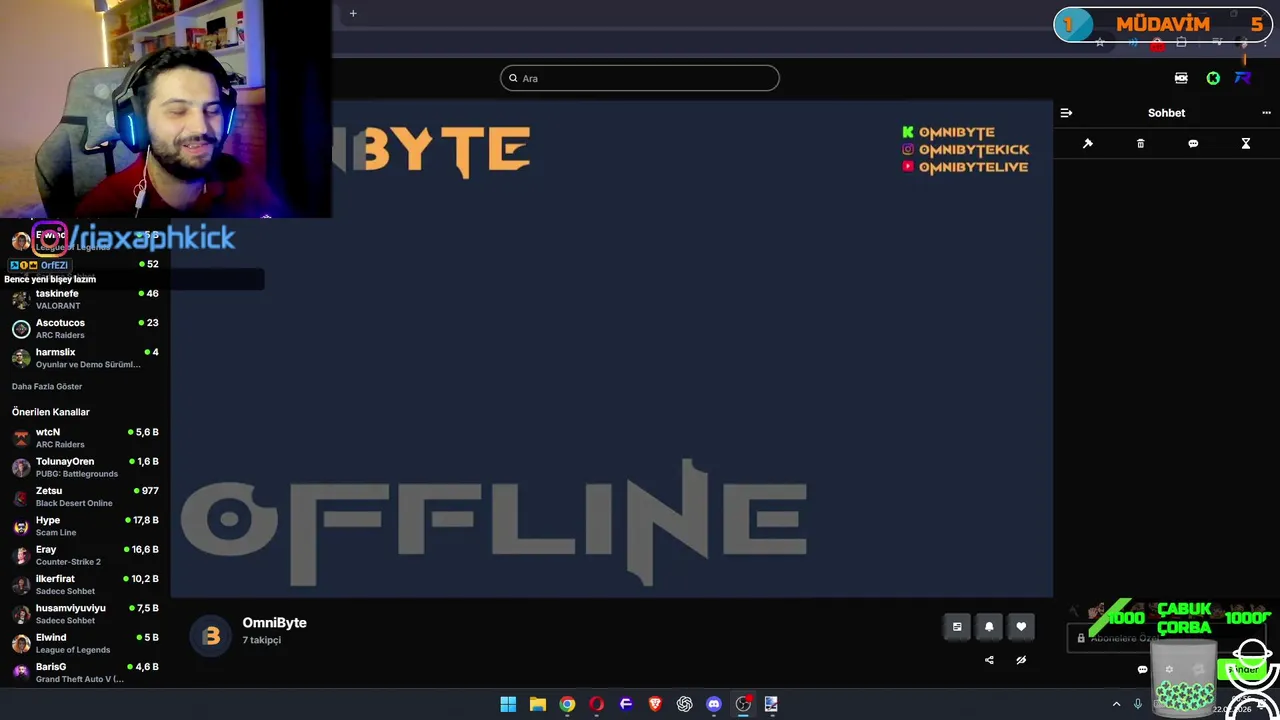Open the taskinefe channel in the sidebar
The width and height of the screenshot is (1280, 720).
tap(85, 299)
